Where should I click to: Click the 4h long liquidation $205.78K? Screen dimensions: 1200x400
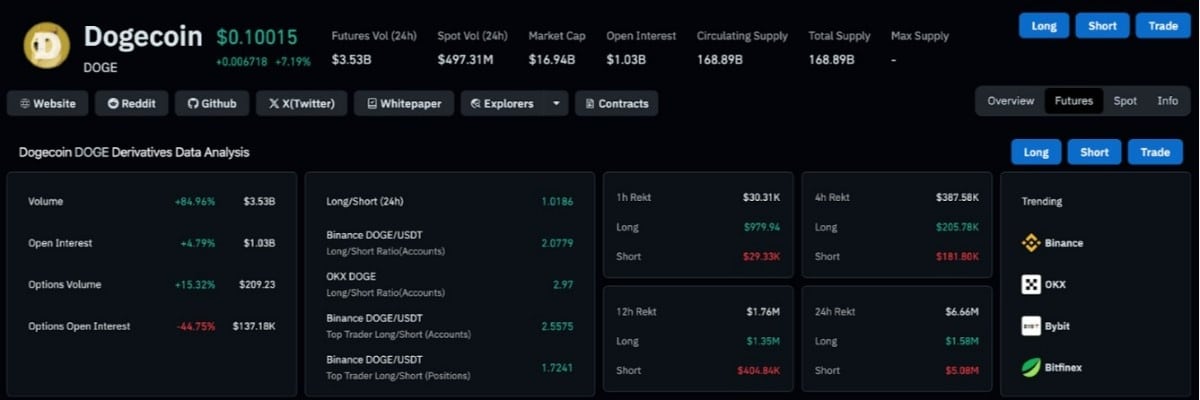tap(957, 227)
